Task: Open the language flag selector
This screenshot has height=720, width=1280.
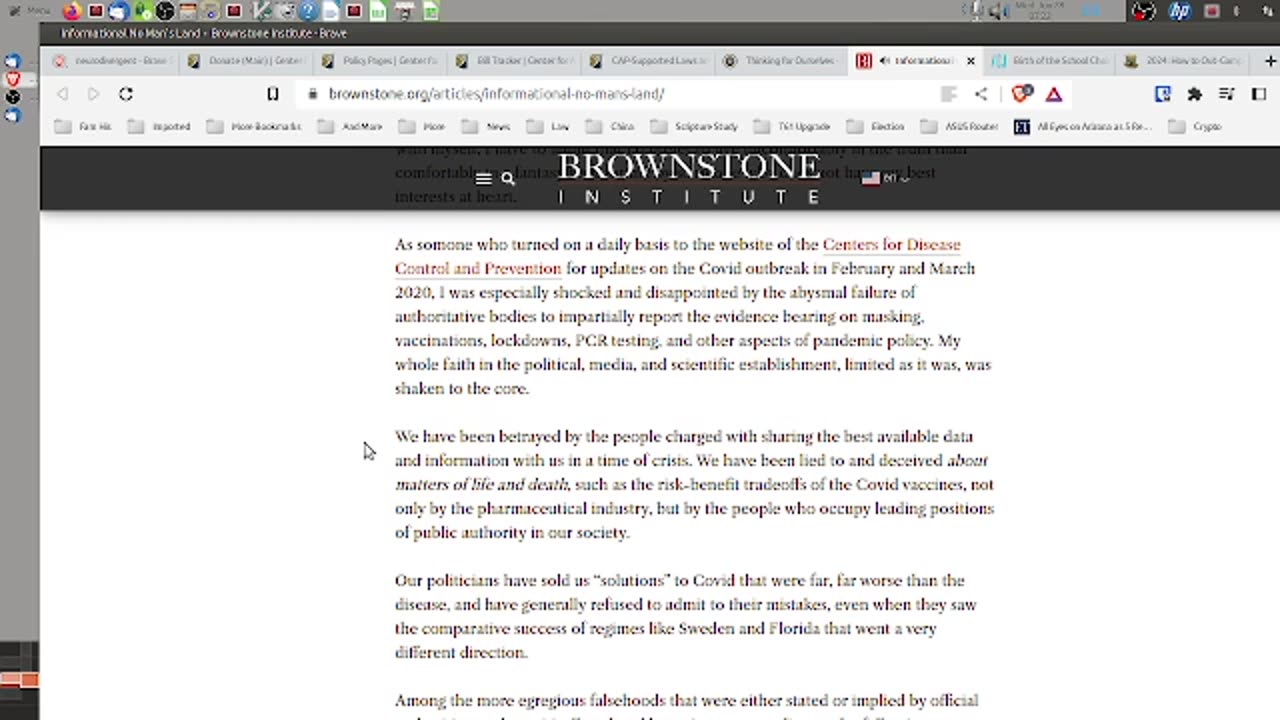Action: coord(884,177)
